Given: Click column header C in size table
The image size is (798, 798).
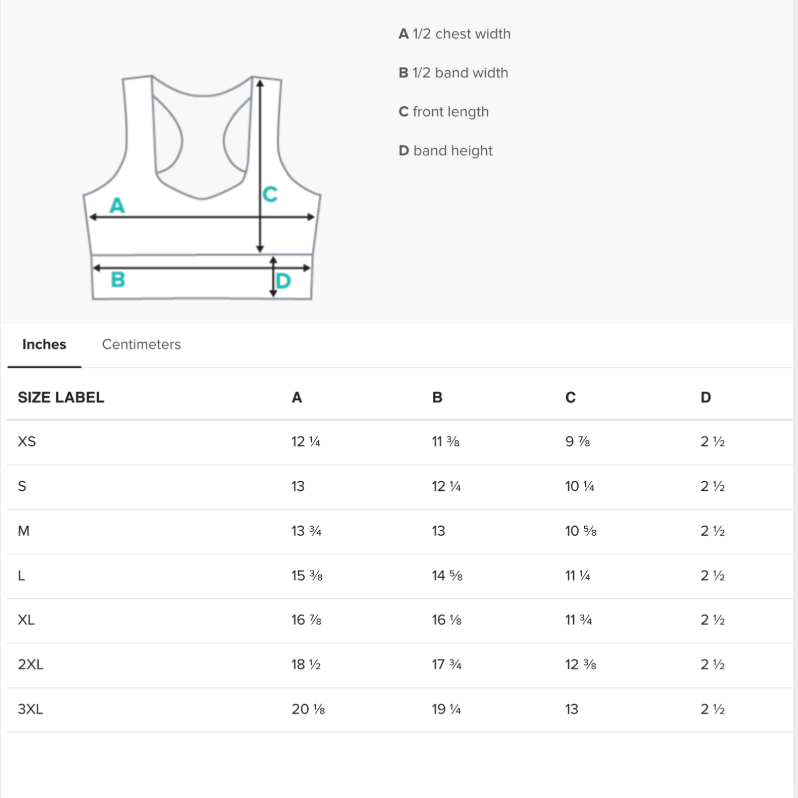Looking at the screenshot, I should pos(571,397).
